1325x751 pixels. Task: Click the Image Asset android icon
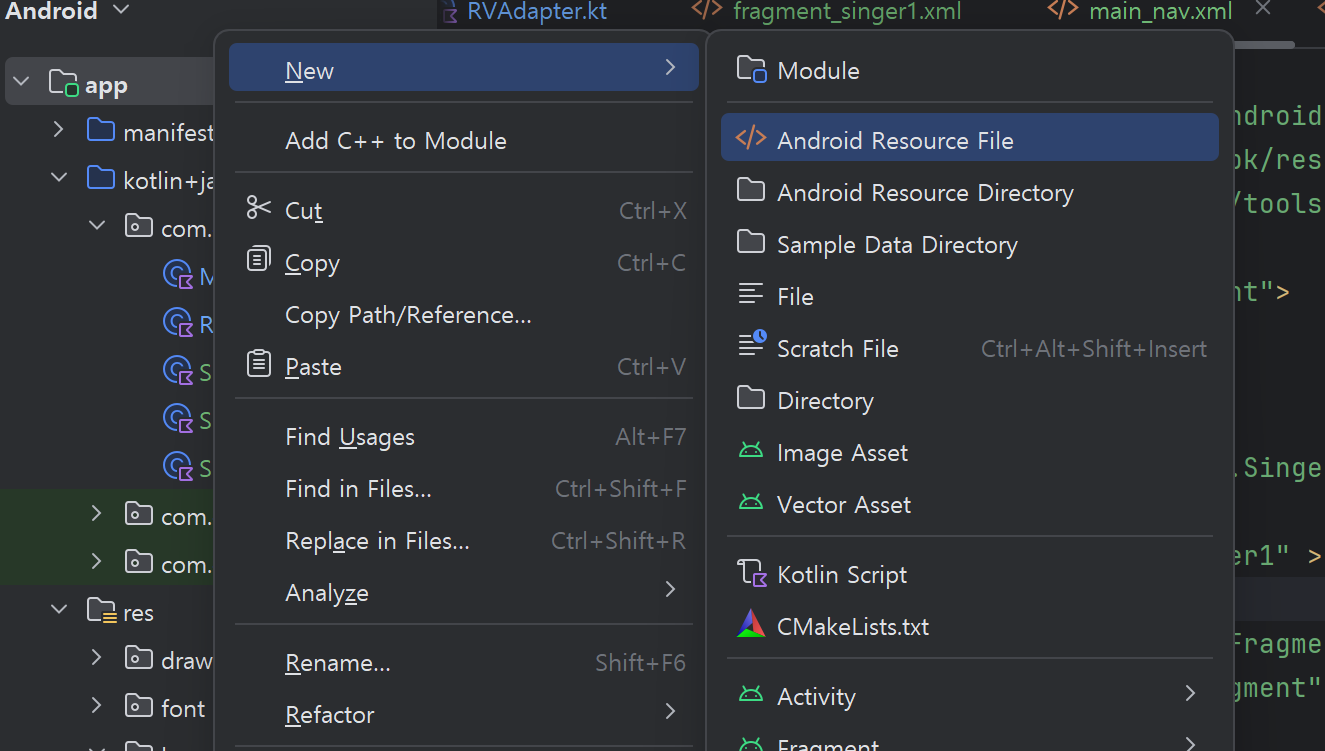[x=751, y=451]
